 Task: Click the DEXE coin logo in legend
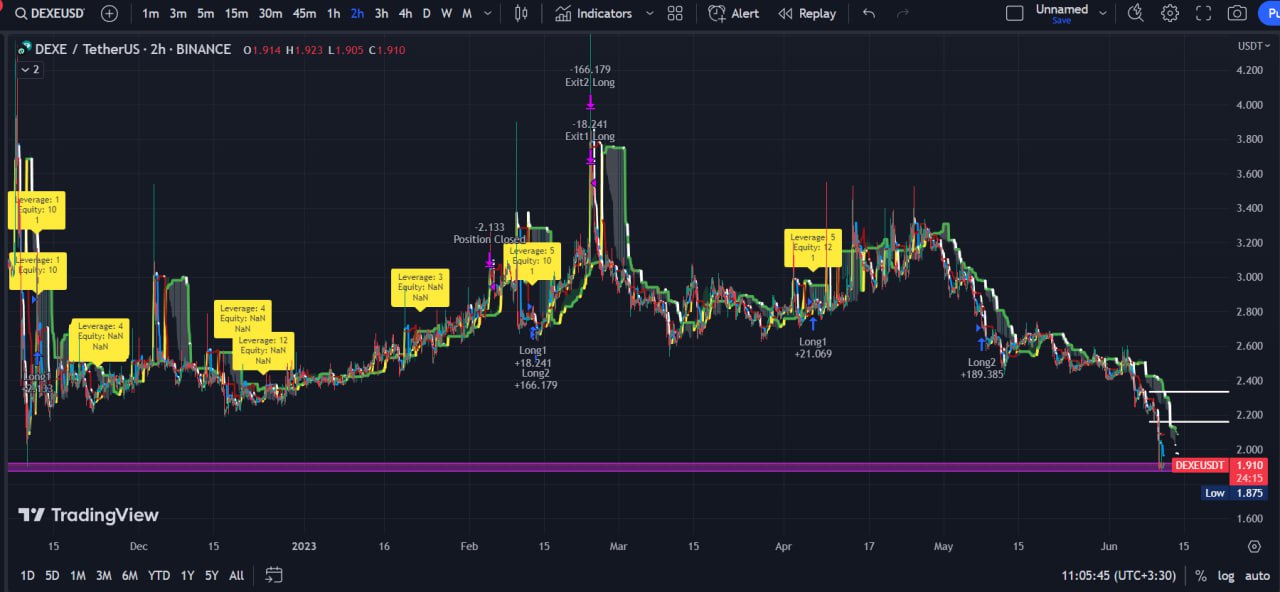click(x=24, y=49)
